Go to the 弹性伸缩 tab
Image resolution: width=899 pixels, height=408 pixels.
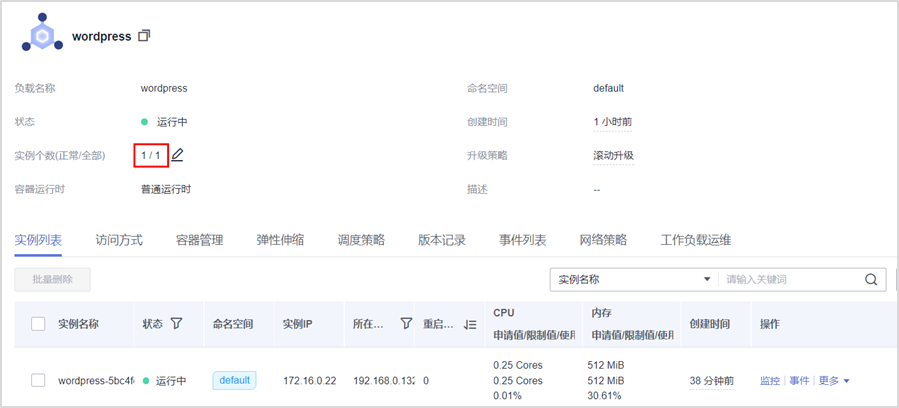click(x=280, y=240)
